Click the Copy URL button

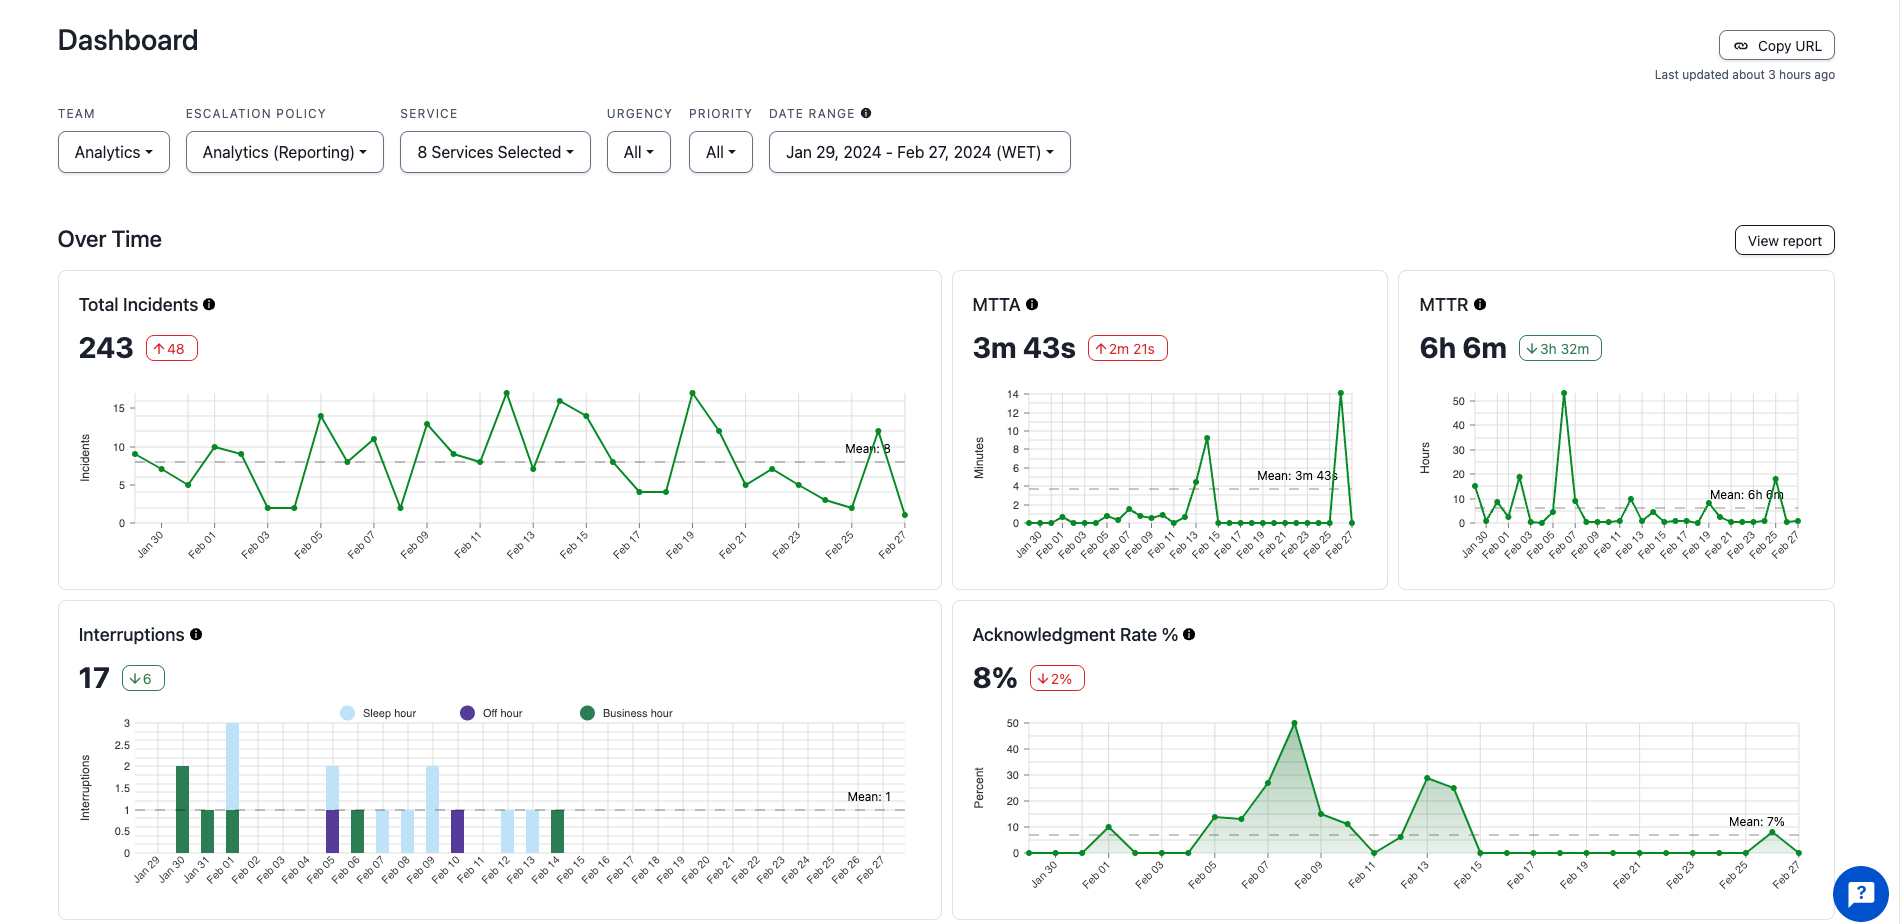point(1776,45)
